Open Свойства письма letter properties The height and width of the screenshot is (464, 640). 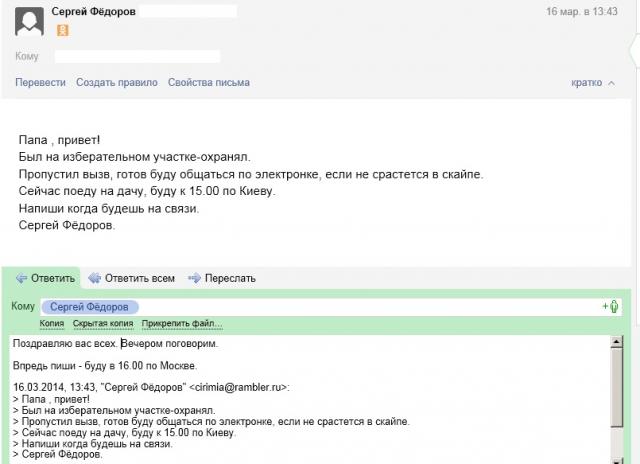pos(208,82)
